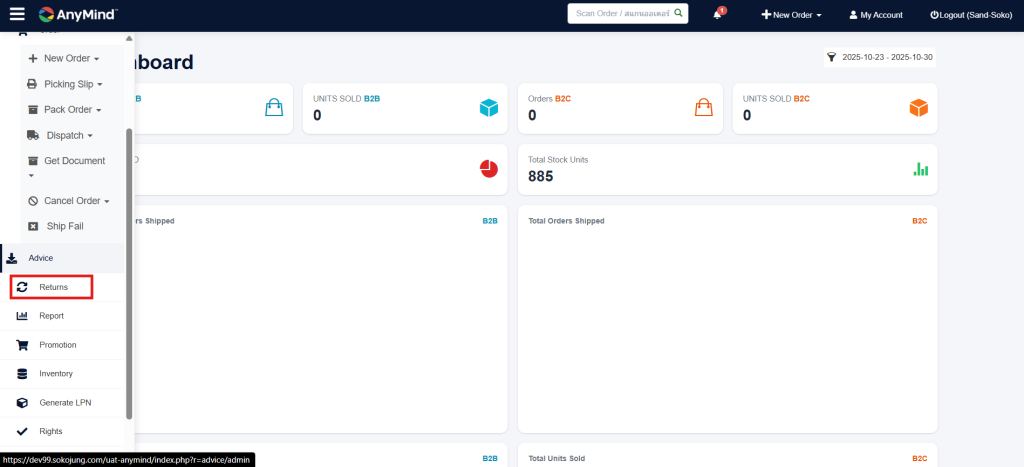
Task: Click the sidebar vertical scrollbar
Action: pos(129,270)
